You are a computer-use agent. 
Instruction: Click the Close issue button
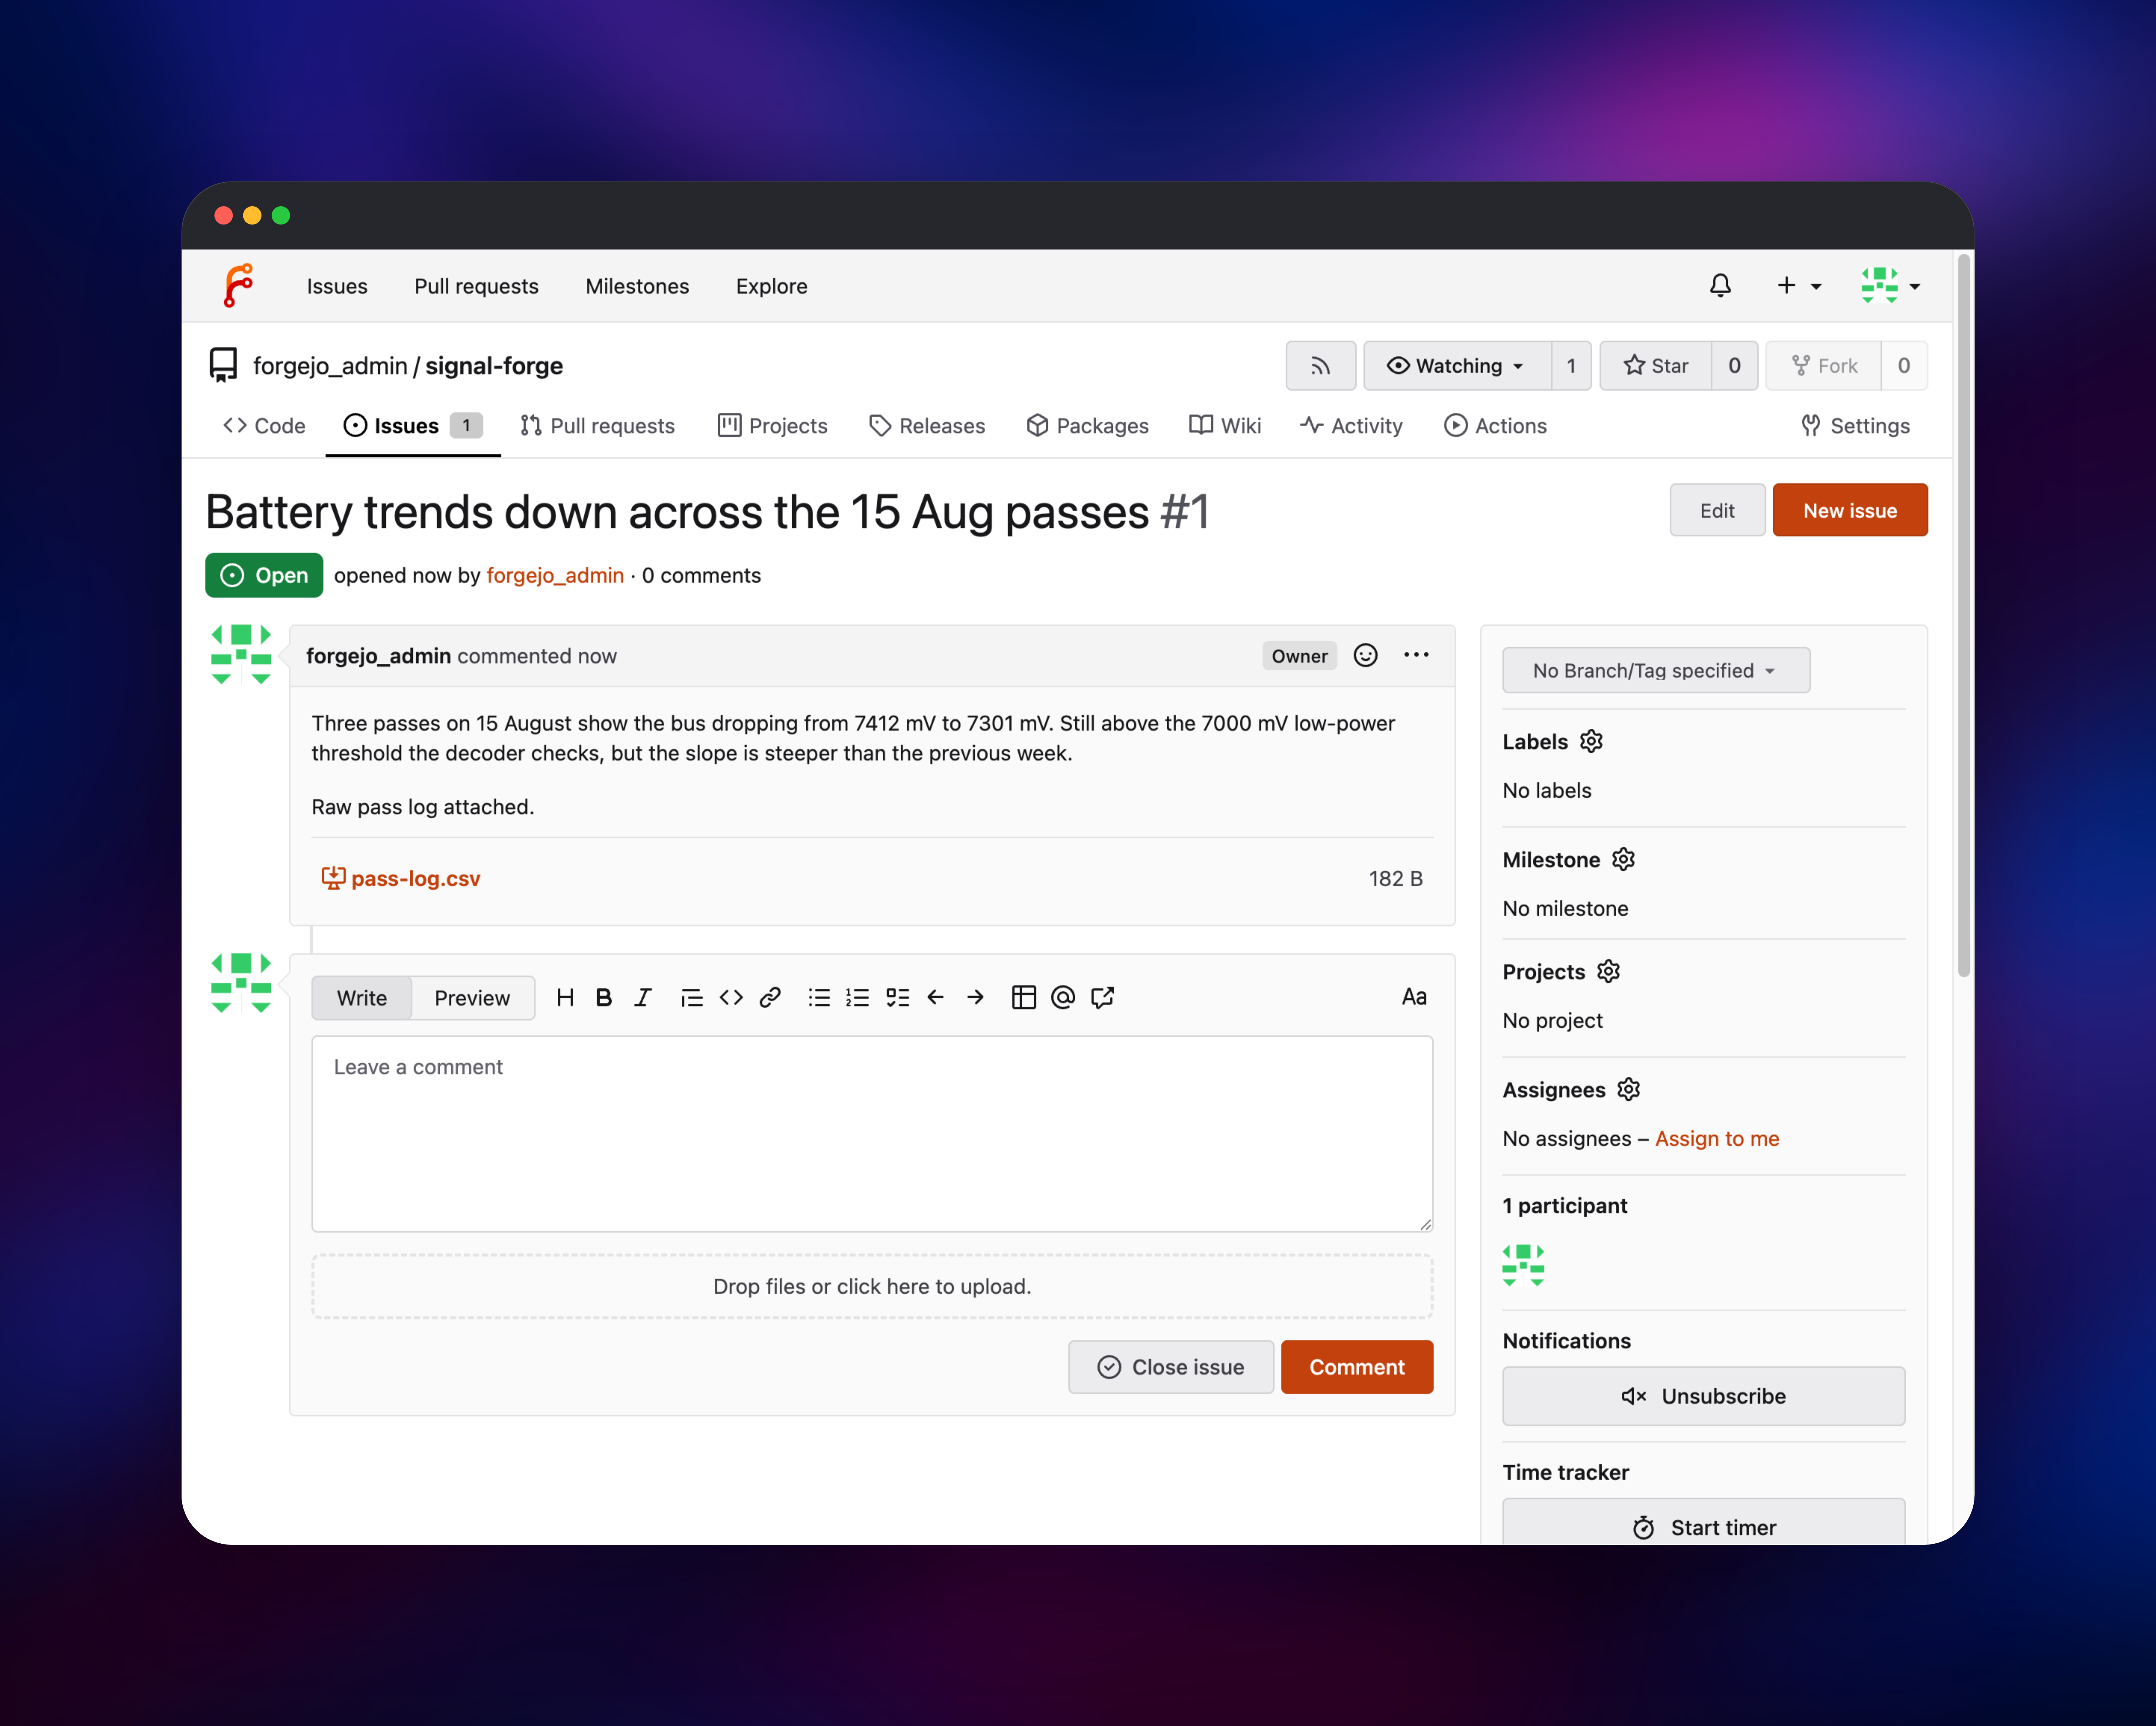[x=1171, y=1367]
